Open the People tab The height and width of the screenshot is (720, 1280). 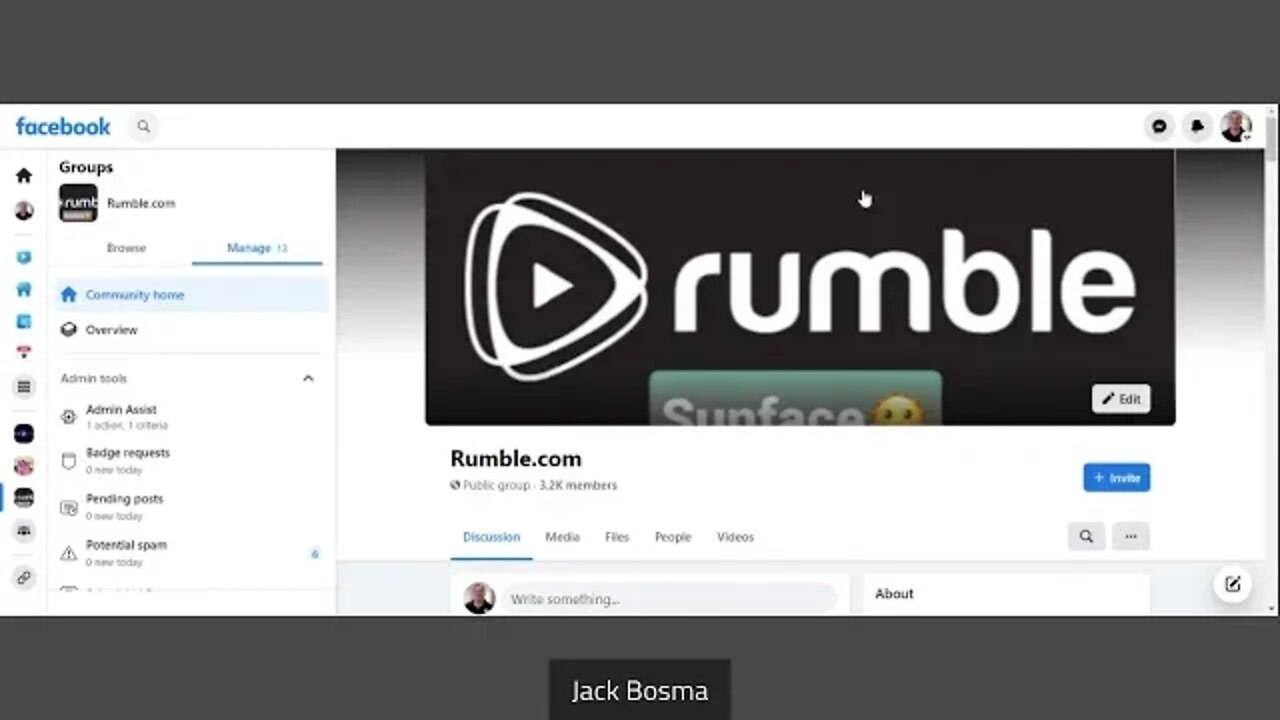click(673, 537)
